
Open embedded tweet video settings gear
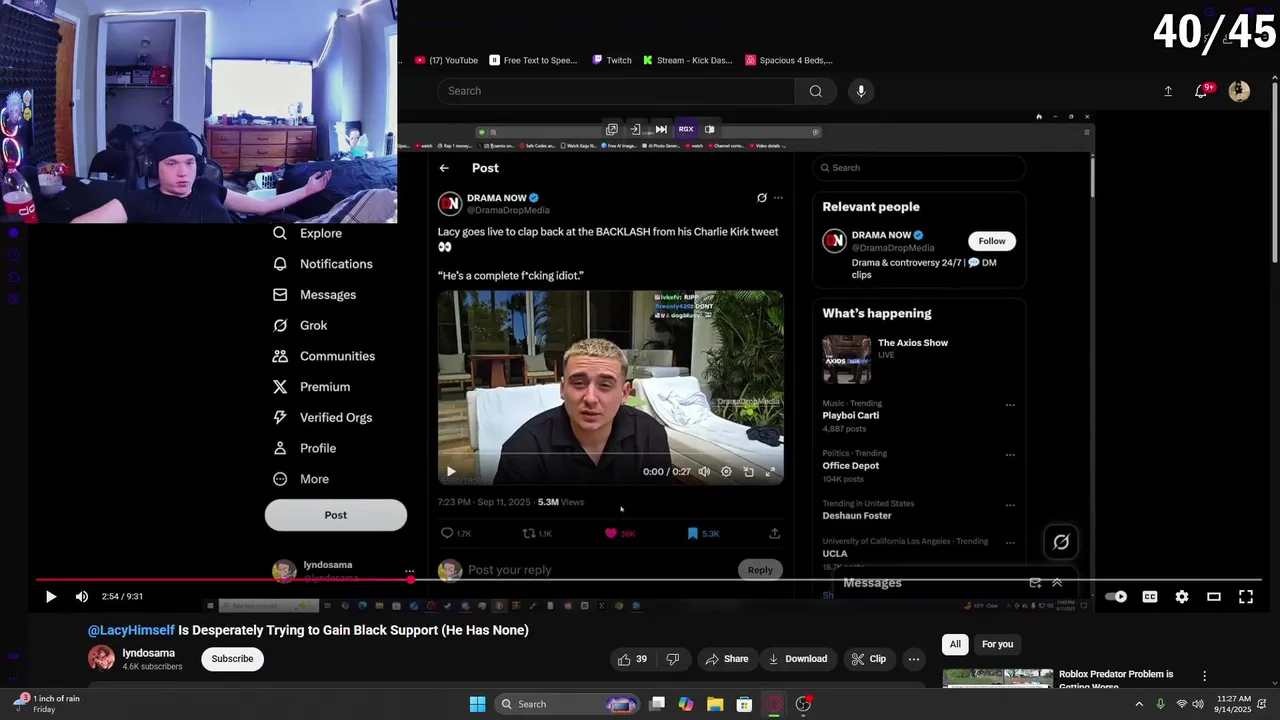[726, 472]
